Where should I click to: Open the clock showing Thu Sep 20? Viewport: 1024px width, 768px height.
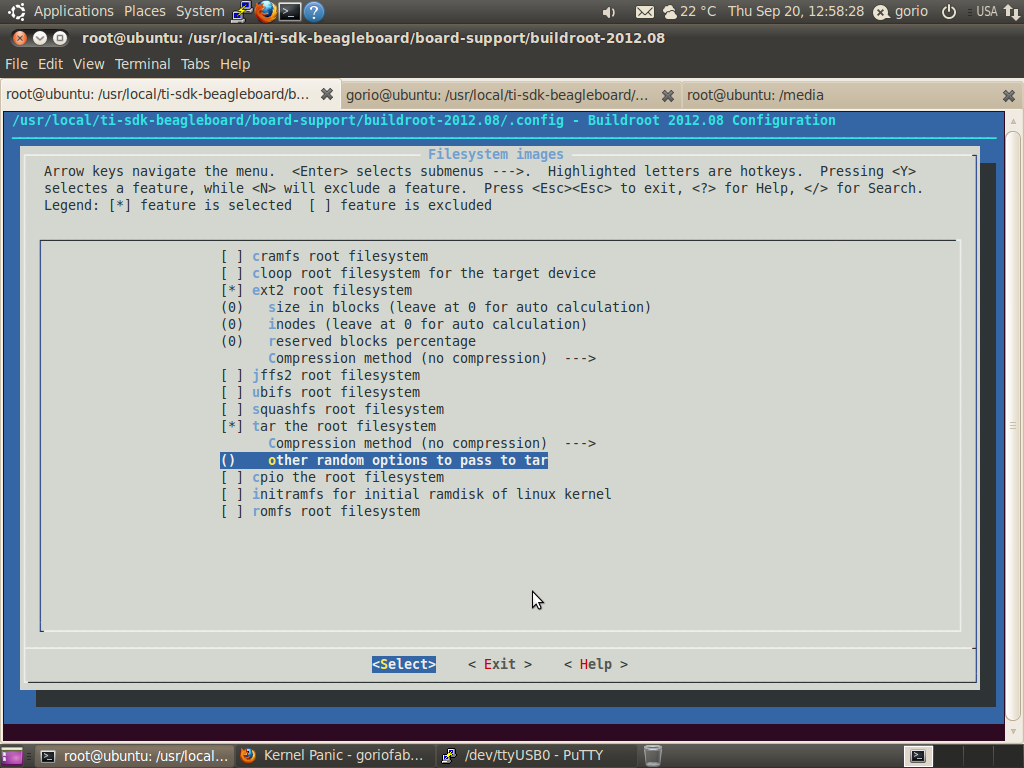pos(795,12)
